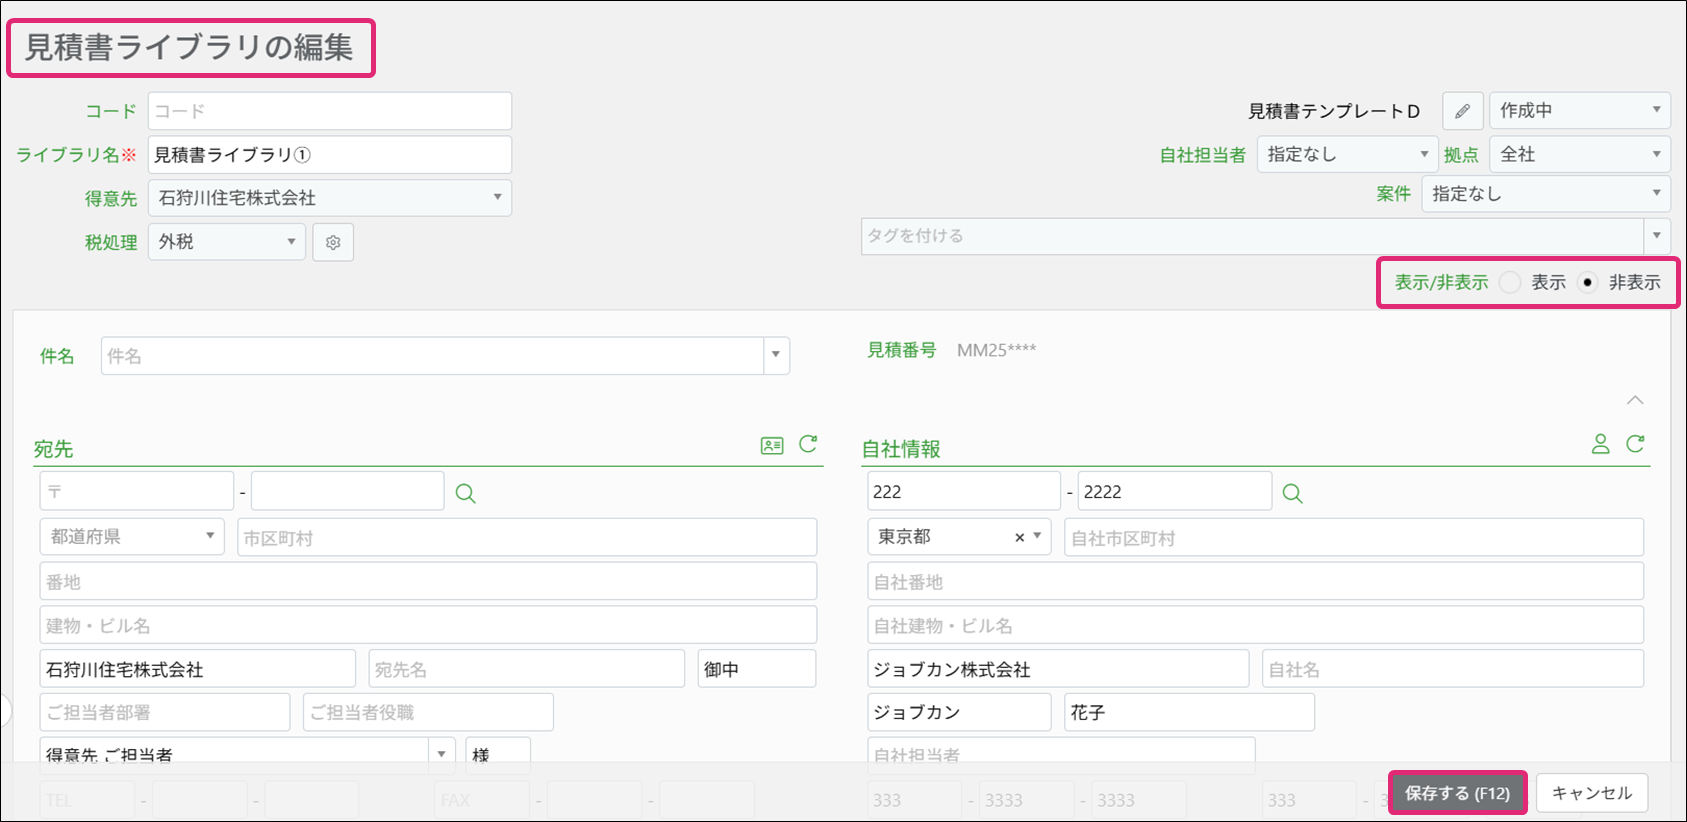Click the person icon in 自社情報 header
Image resolution: width=1687 pixels, height=822 pixels.
pos(1600,444)
